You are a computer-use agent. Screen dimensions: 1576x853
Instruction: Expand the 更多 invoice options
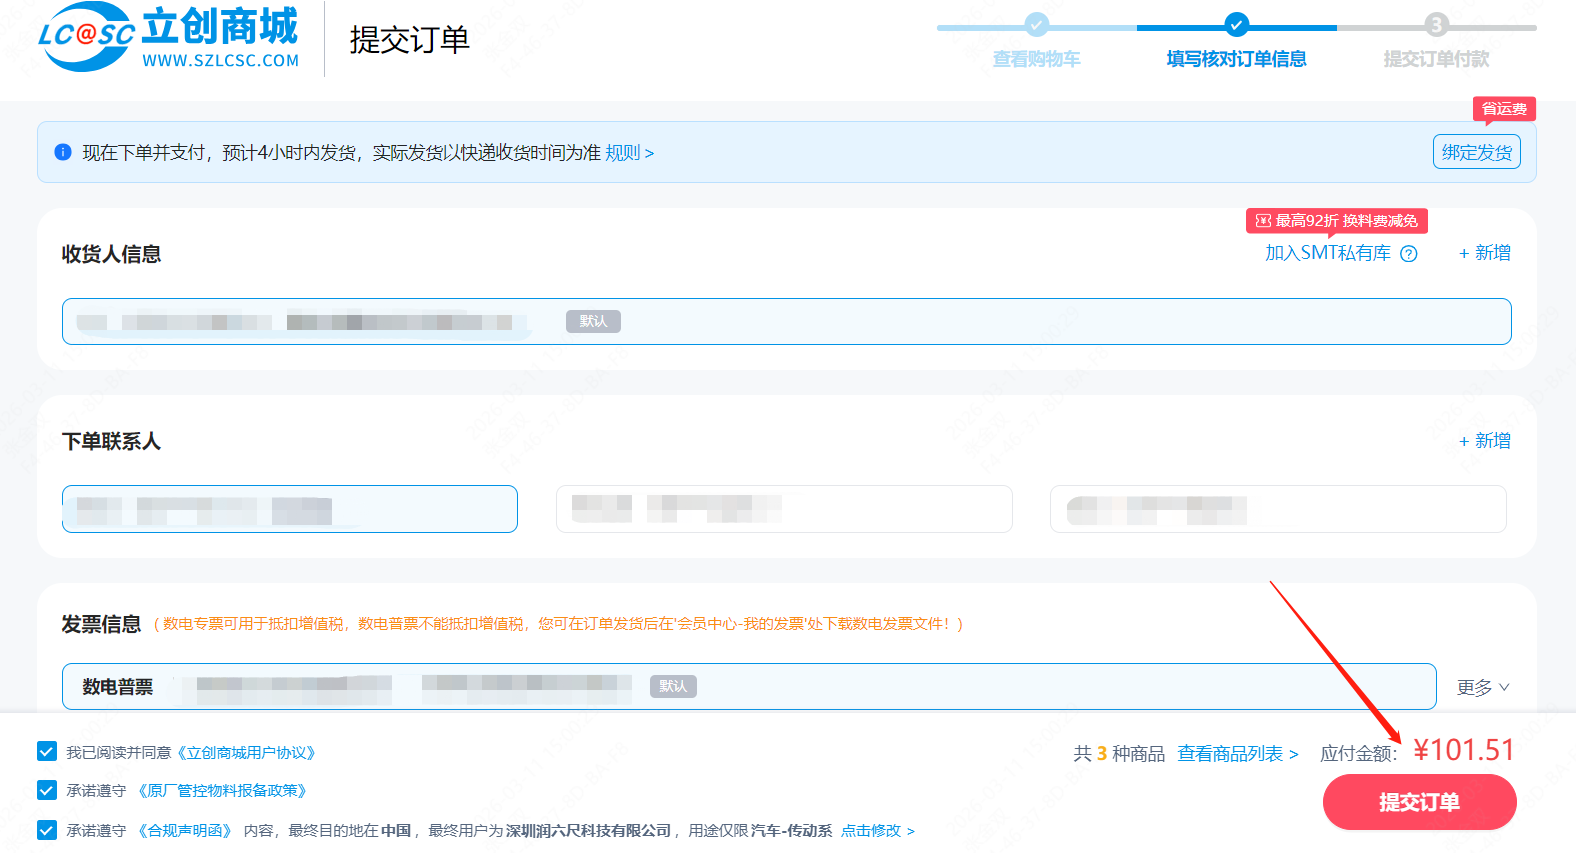click(x=1483, y=687)
